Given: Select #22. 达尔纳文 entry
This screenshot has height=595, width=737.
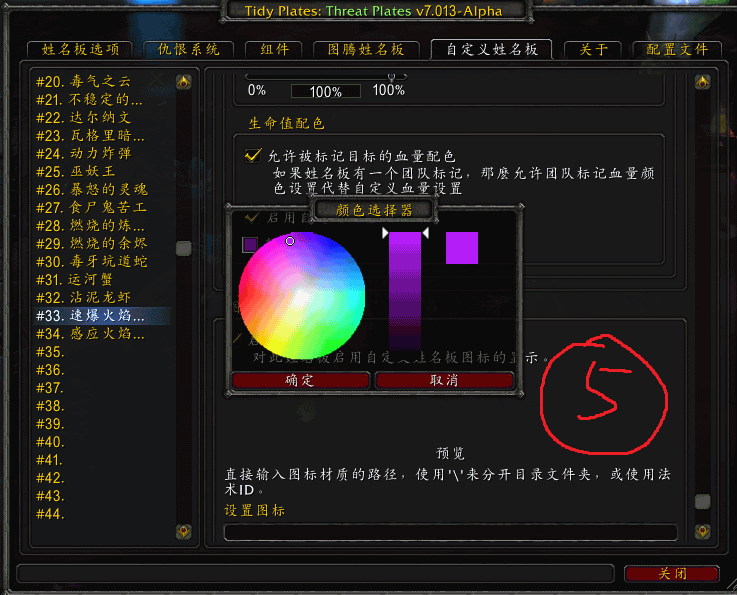Looking at the screenshot, I should pos(101,117).
